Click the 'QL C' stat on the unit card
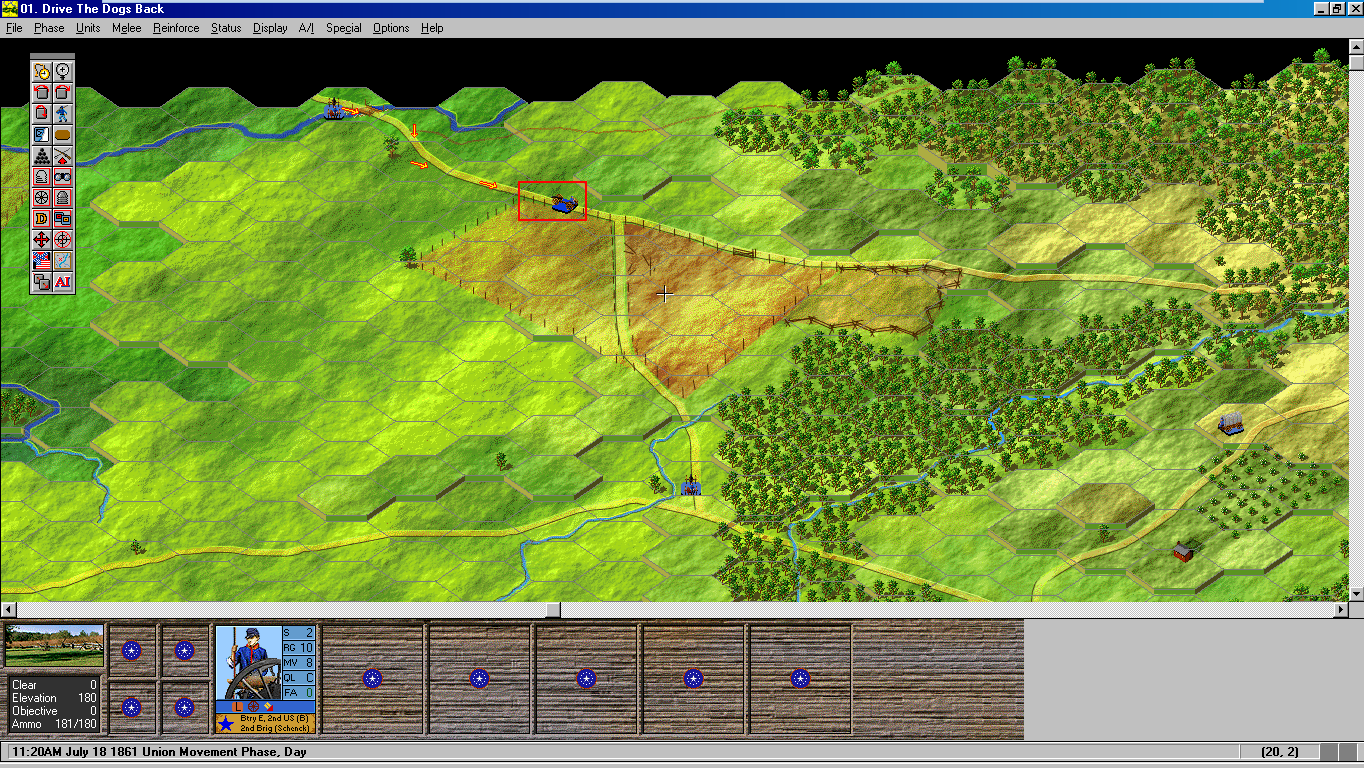This screenshot has height=768, width=1364. tap(299, 678)
